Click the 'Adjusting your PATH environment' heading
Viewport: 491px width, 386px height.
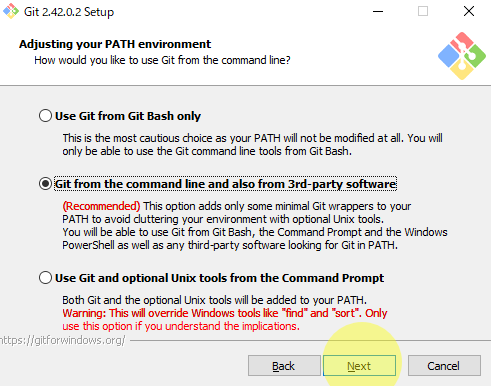click(115, 44)
